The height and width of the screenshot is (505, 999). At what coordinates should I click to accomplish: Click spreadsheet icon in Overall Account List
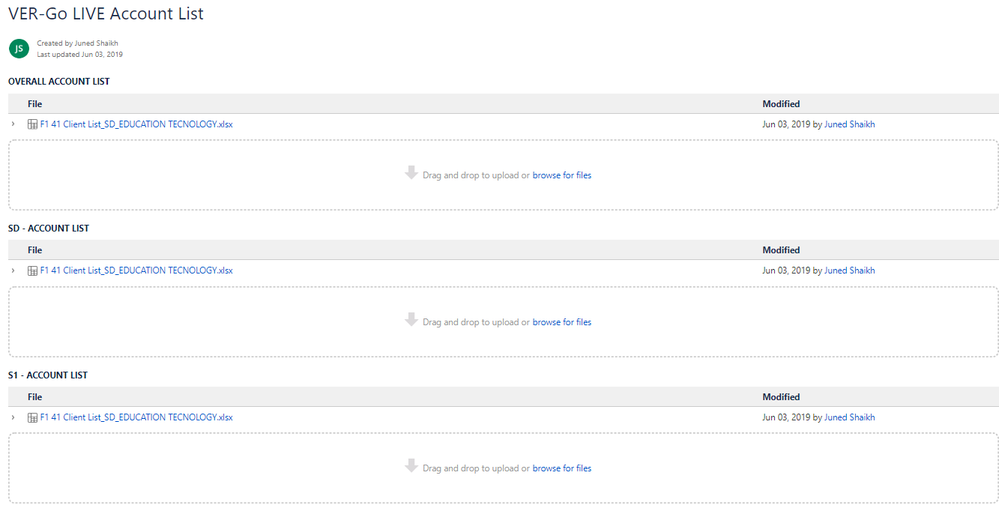click(x=32, y=124)
